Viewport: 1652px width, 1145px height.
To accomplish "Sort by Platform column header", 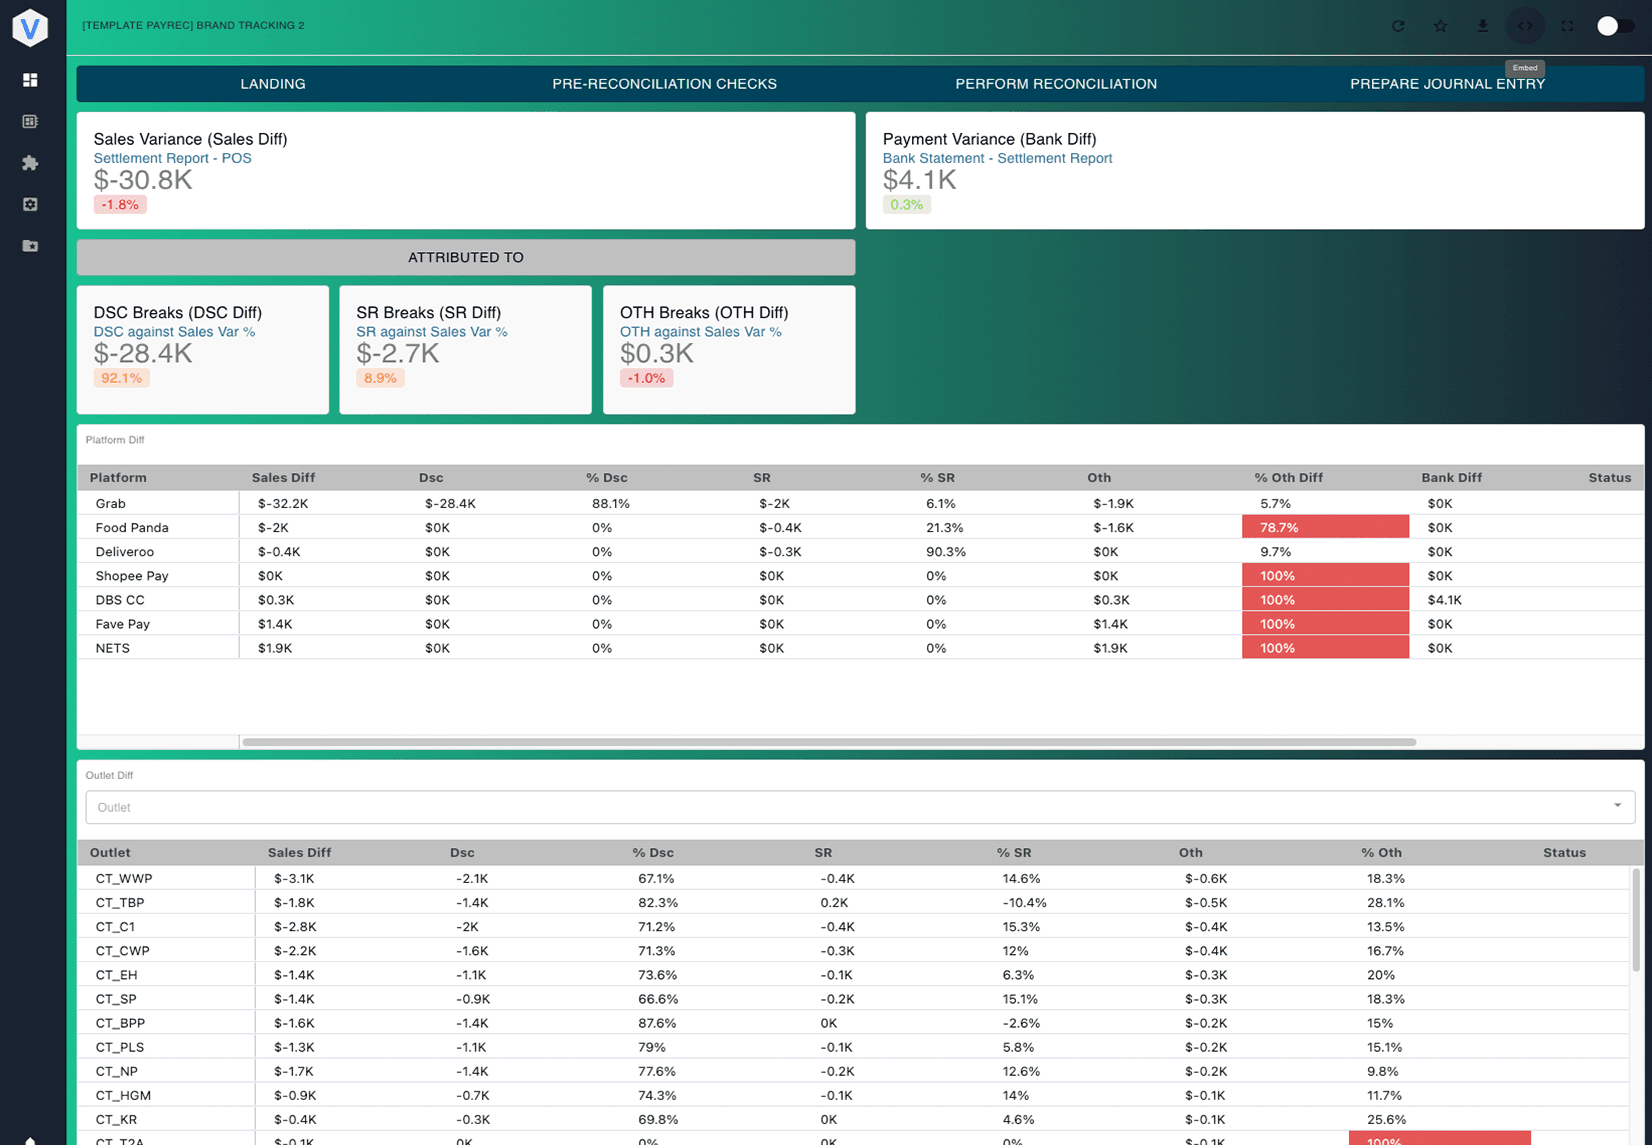I will pyautogui.click(x=118, y=478).
